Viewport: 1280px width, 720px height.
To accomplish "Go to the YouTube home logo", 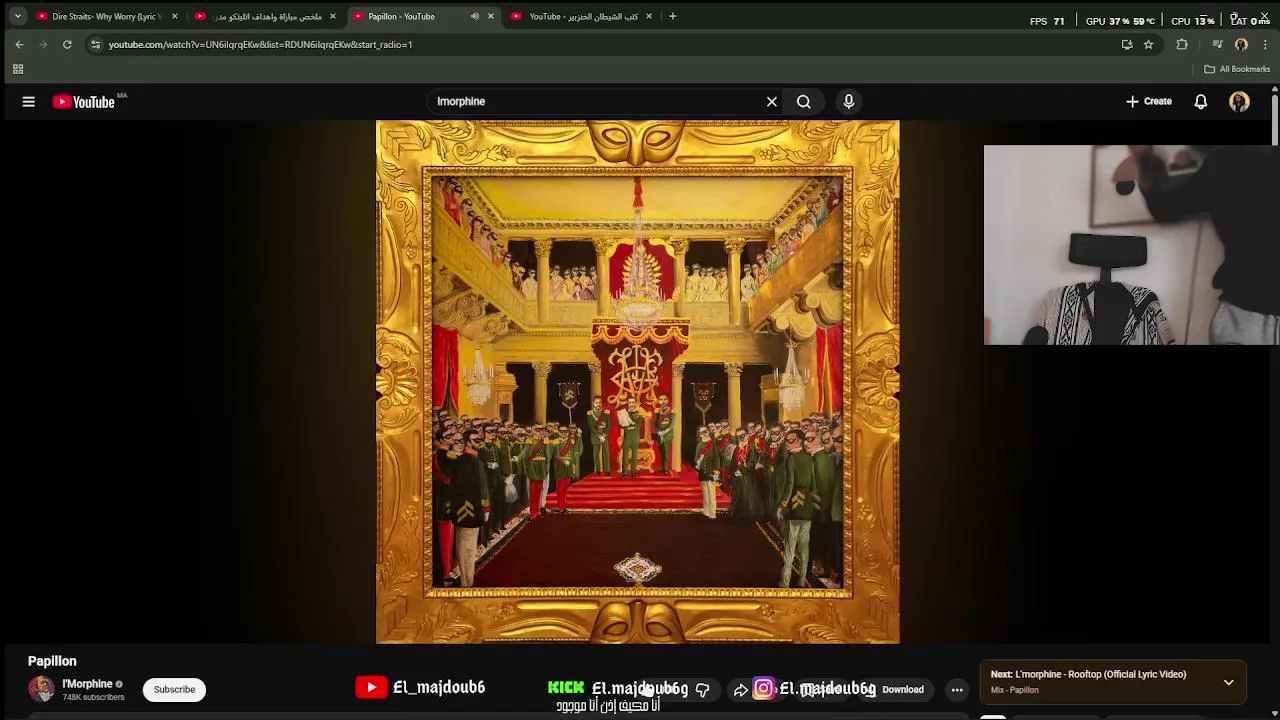I will pos(84,102).
